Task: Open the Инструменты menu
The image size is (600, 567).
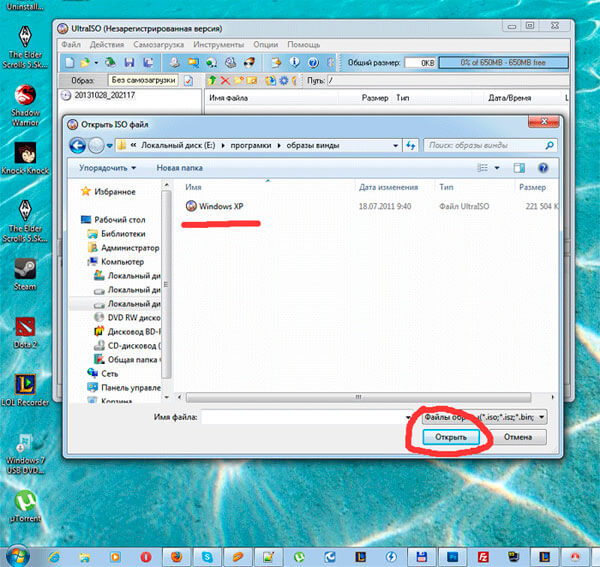Action: point(218,45)
